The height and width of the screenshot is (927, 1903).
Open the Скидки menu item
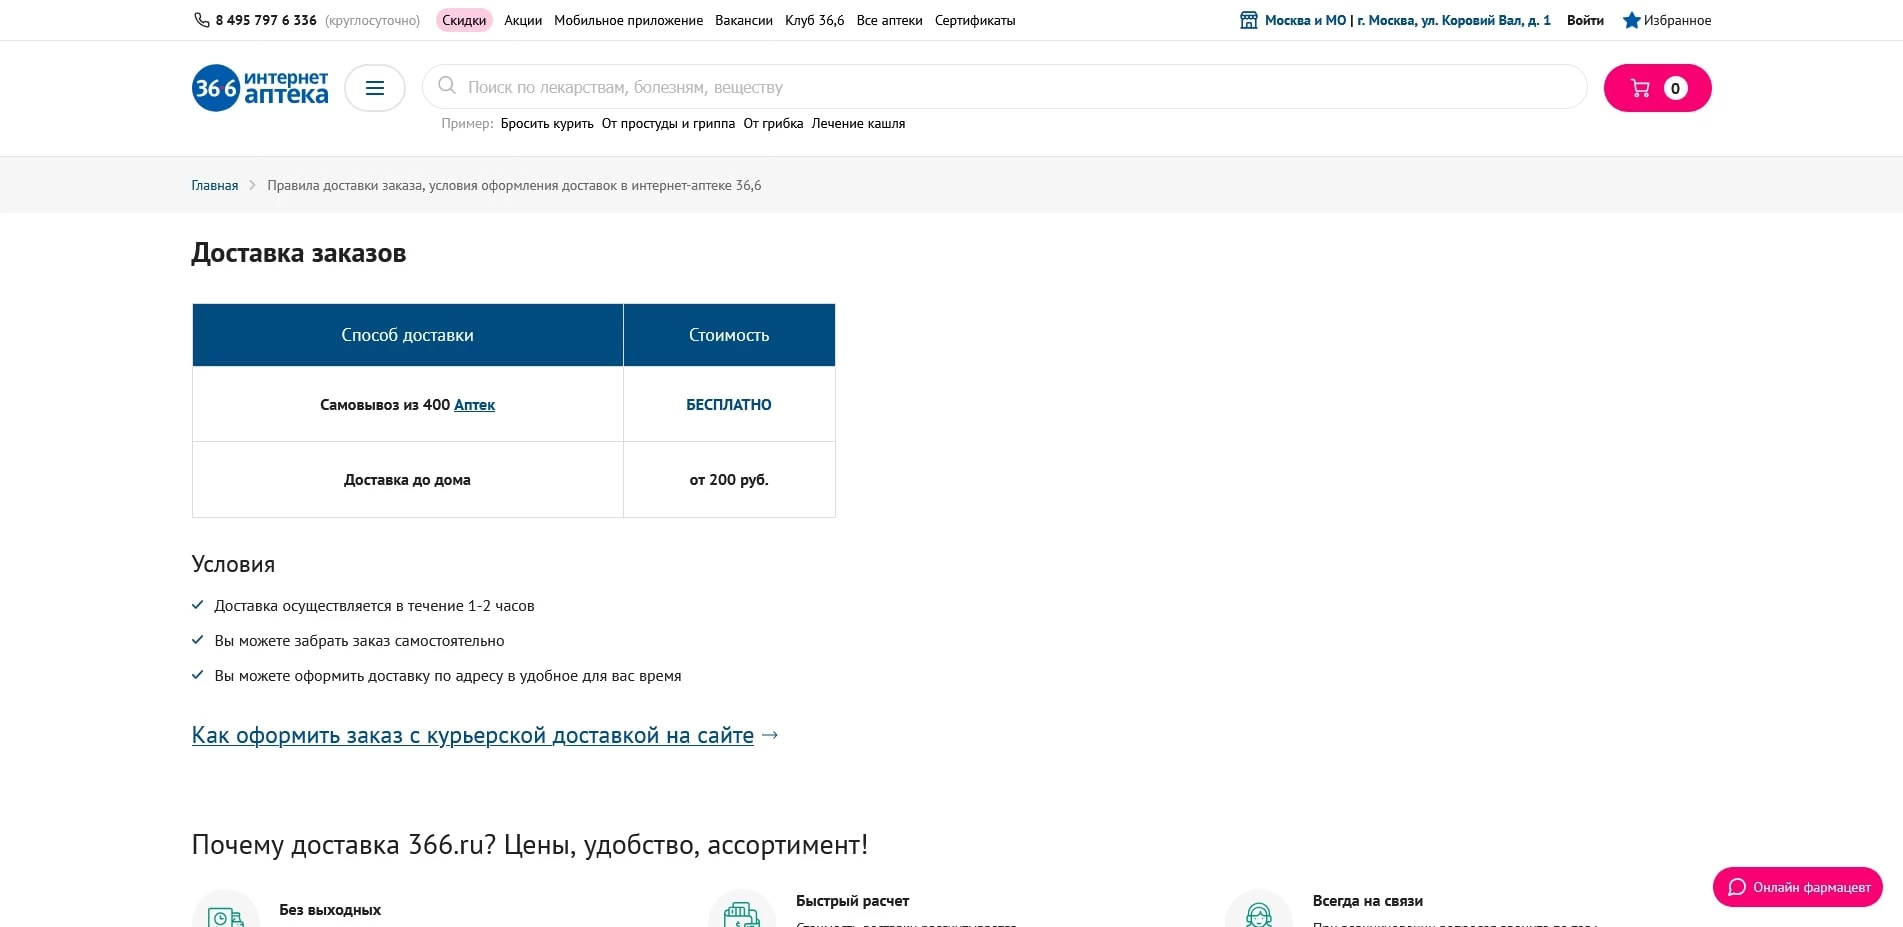[x=464, y=20]
